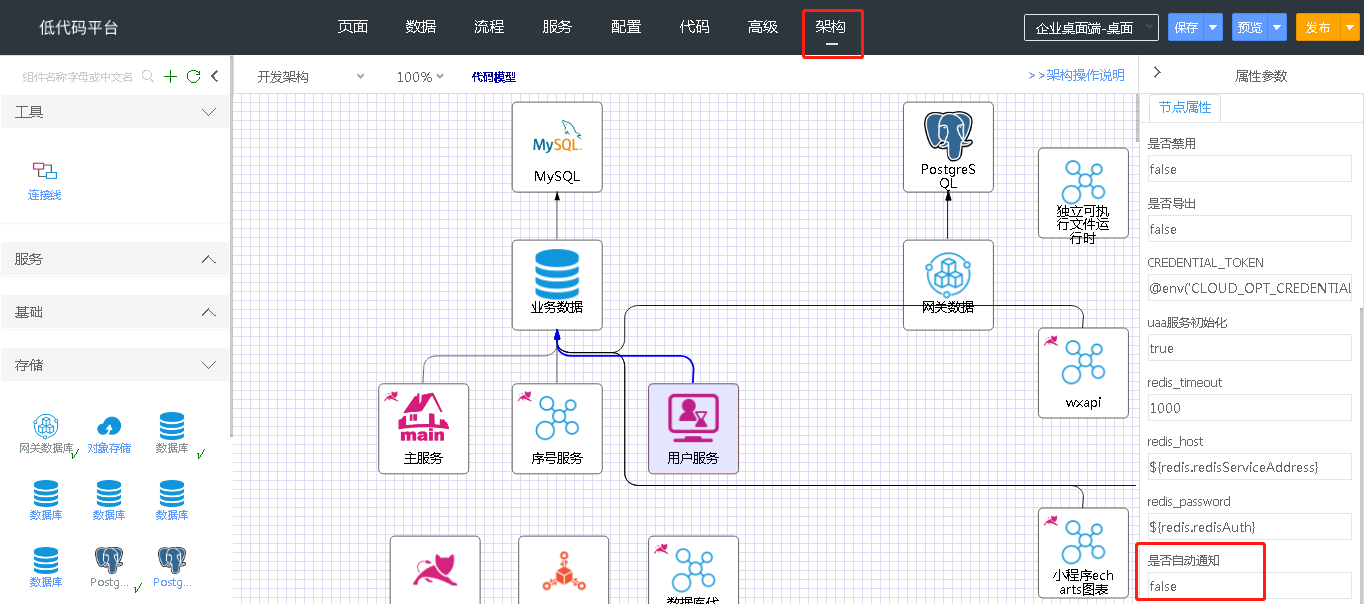This screenshot has width=1364, height=604.
Task: Click the 保存 button
Action: pos(1186,27)
